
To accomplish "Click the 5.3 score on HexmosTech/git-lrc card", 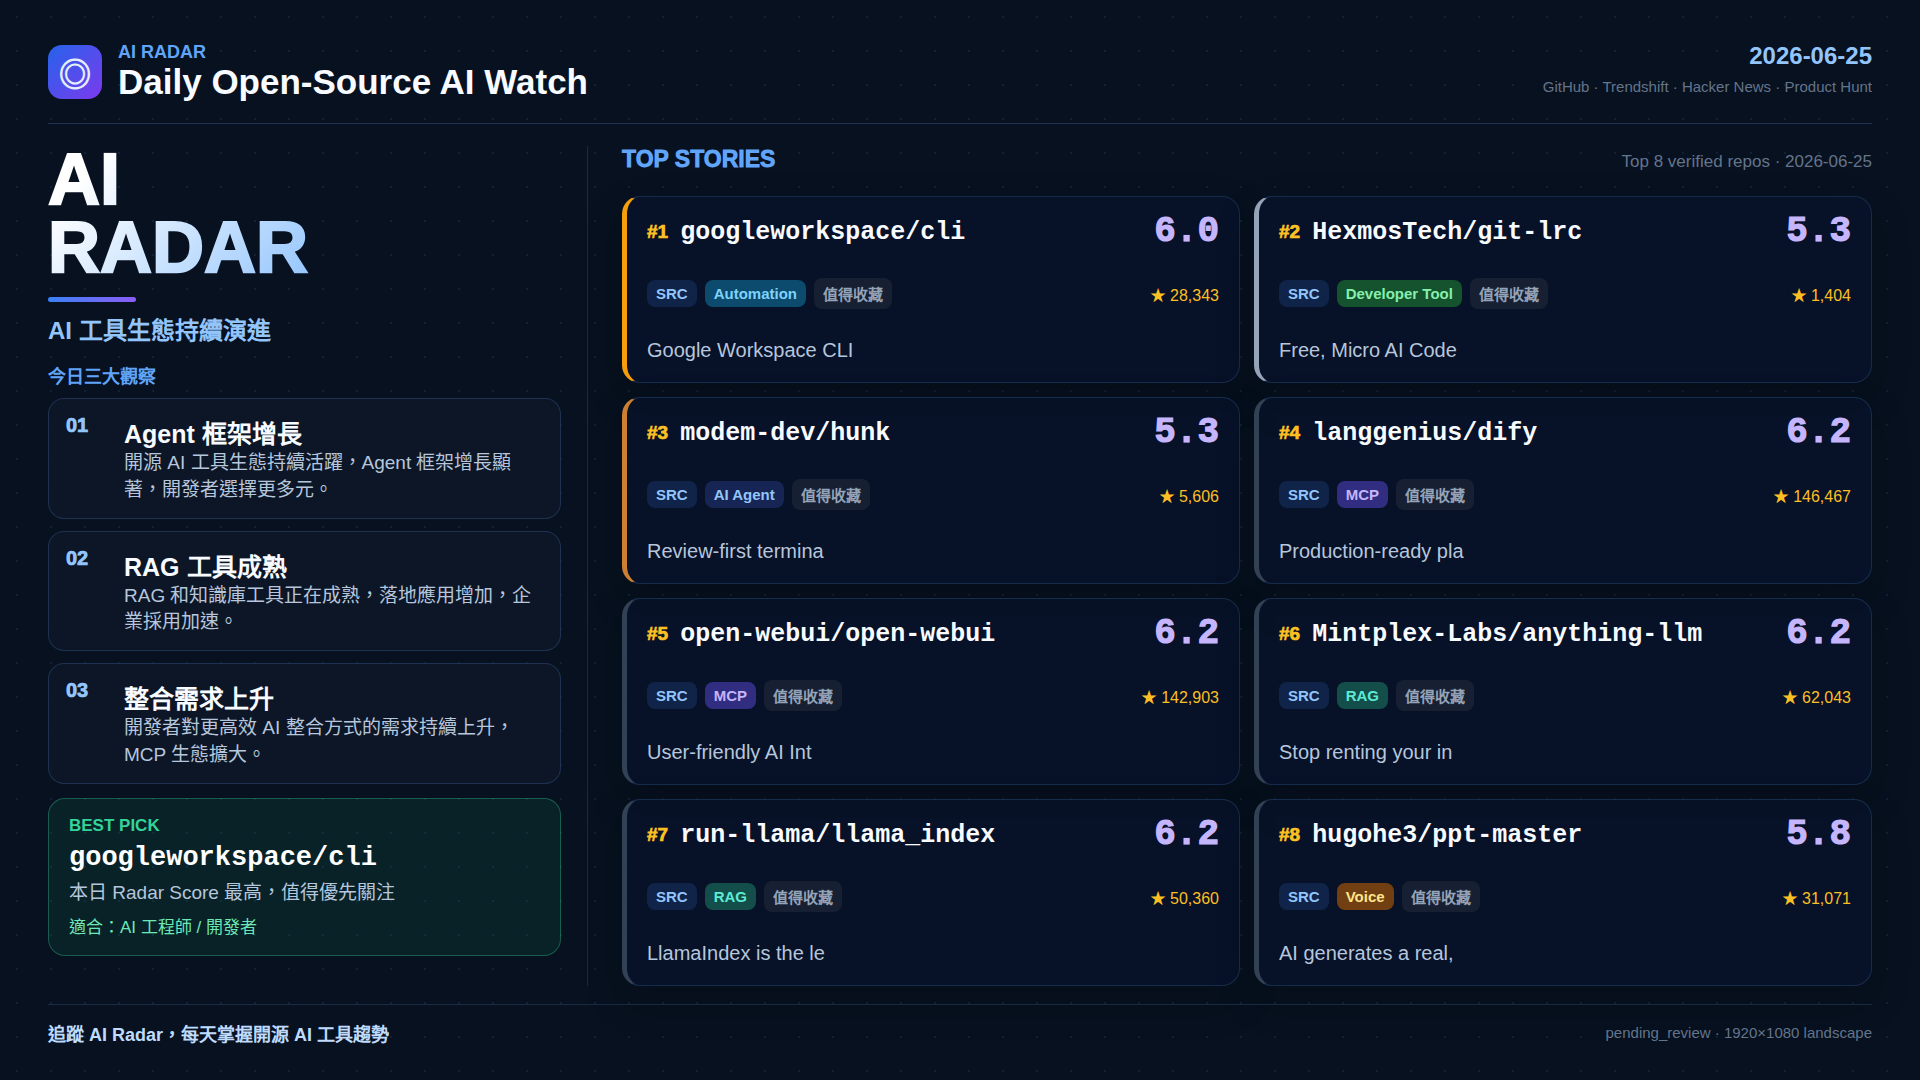I will 1818,231.
